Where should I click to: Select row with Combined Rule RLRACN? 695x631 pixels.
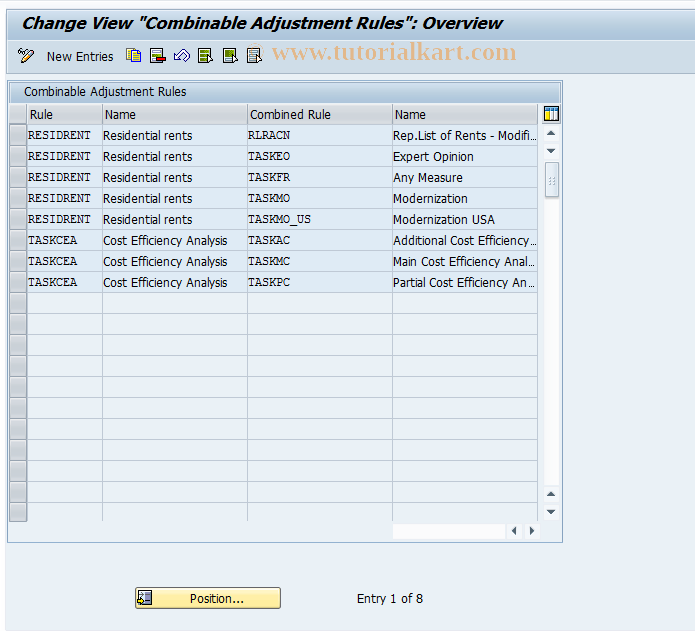(18, 135)
